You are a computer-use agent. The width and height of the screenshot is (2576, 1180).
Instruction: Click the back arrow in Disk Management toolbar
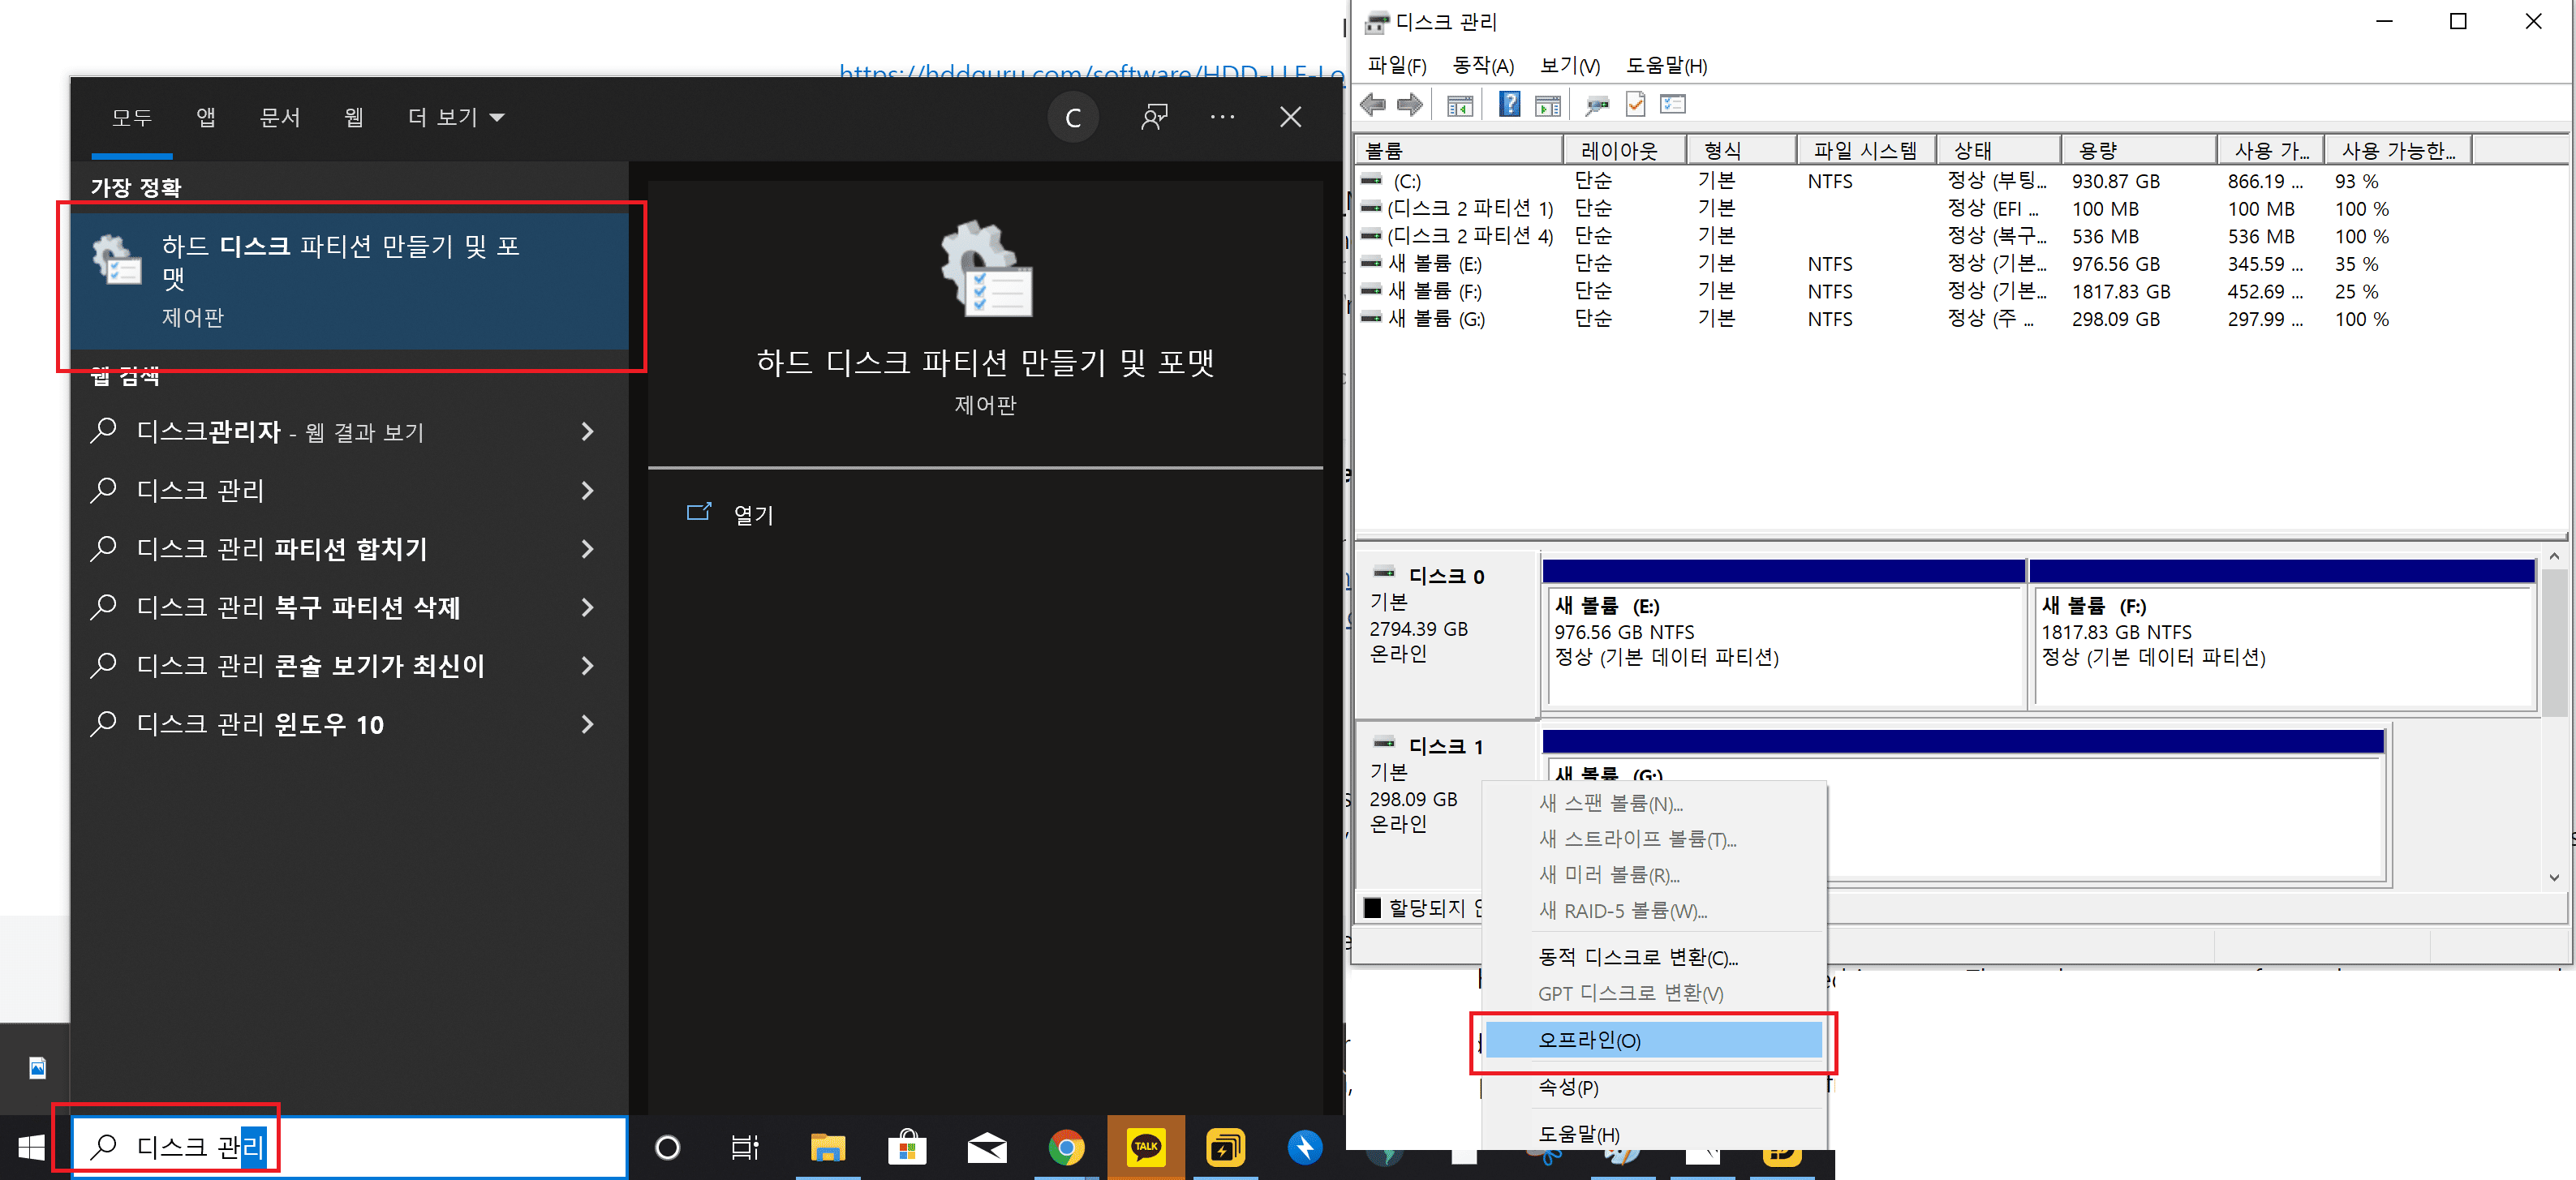pyautogui.click(x=1373, y=104)
